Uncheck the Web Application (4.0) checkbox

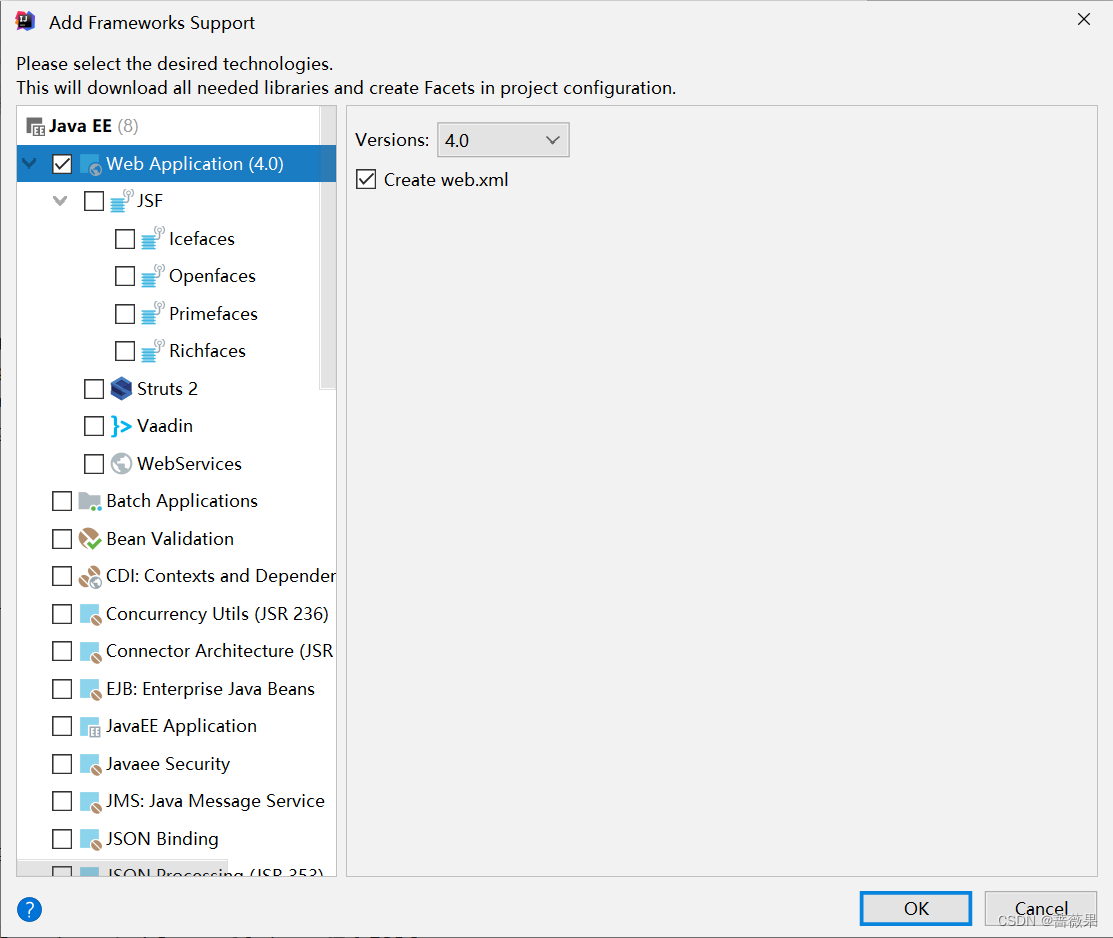pyautogui.click(x=62, y=164)
